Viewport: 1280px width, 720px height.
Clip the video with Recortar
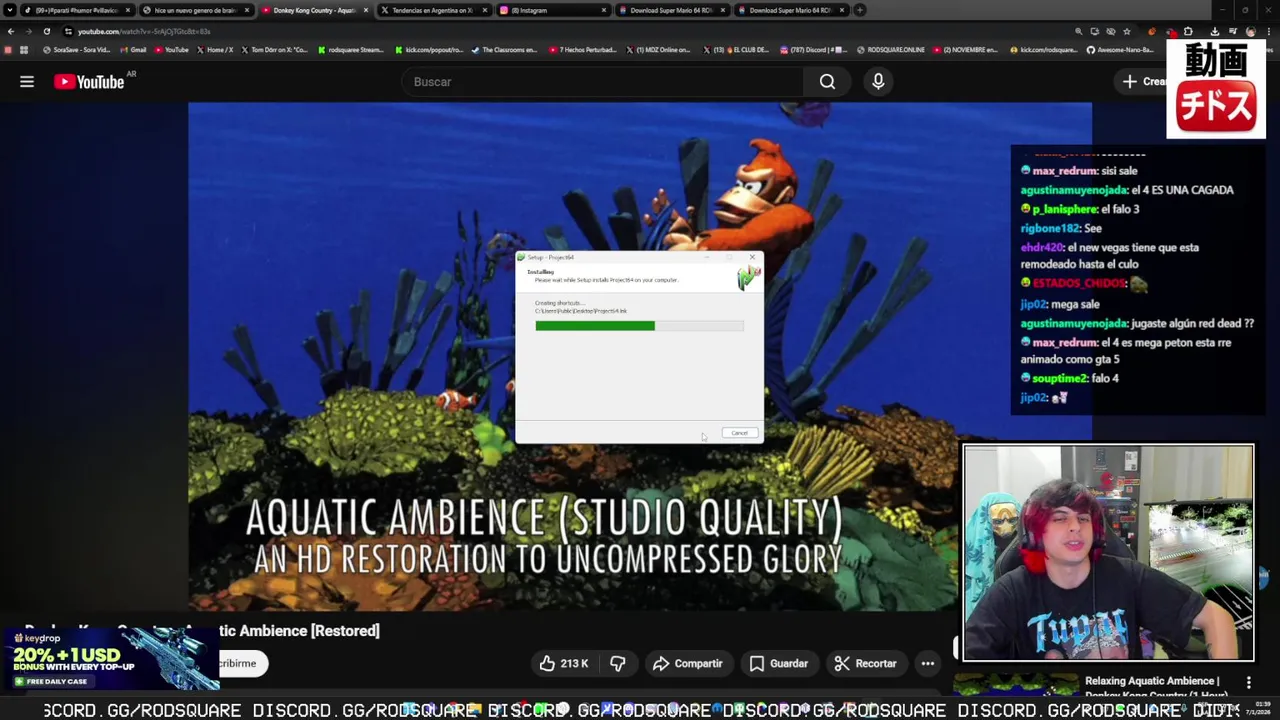click(866, 663)
